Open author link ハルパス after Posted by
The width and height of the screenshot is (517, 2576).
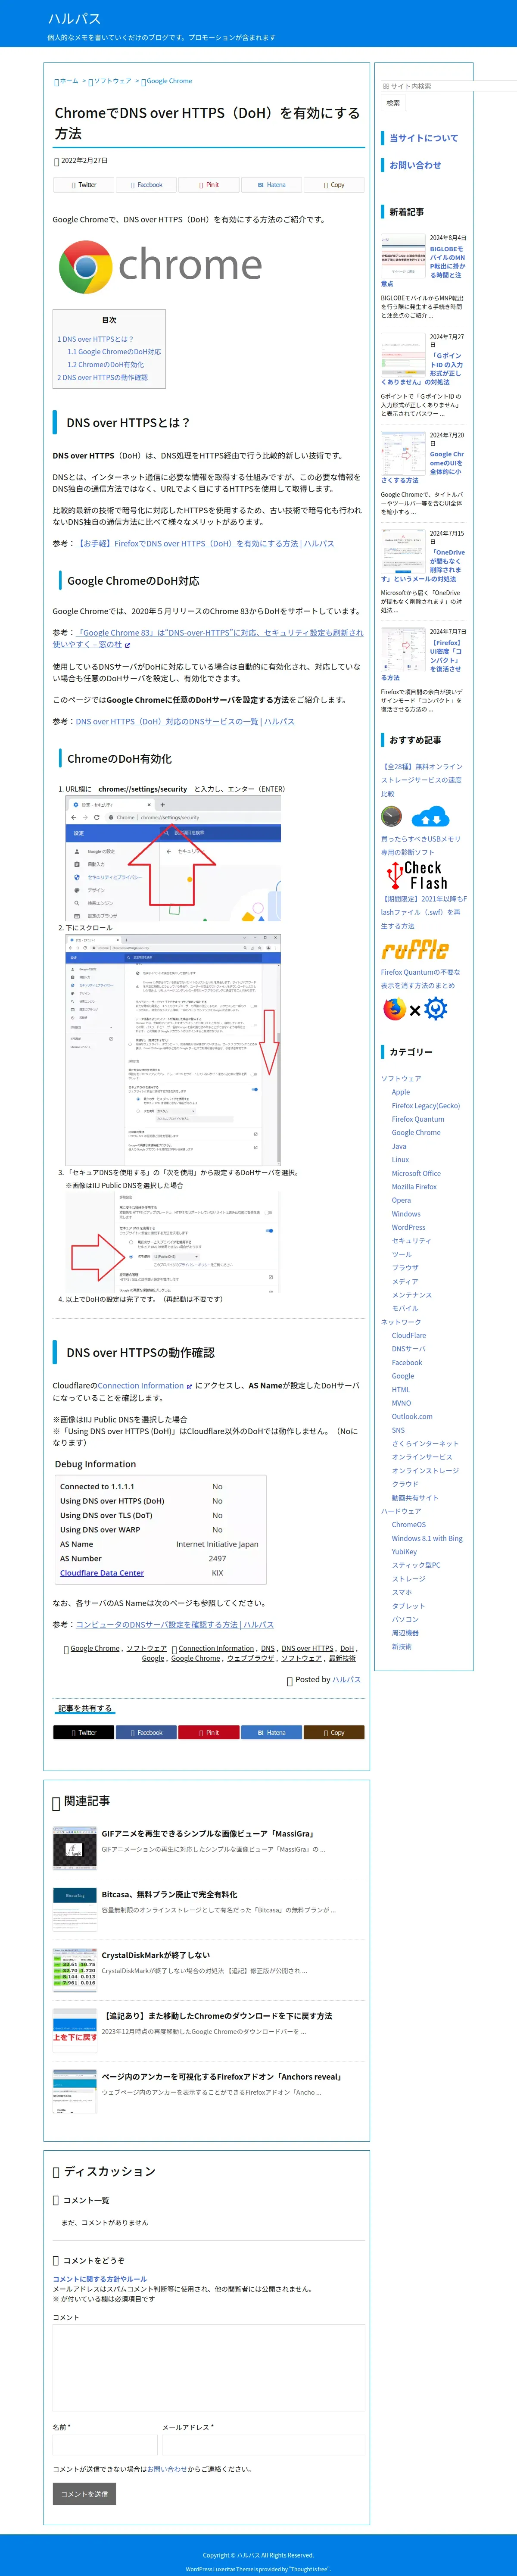(x=346, y=1680)
